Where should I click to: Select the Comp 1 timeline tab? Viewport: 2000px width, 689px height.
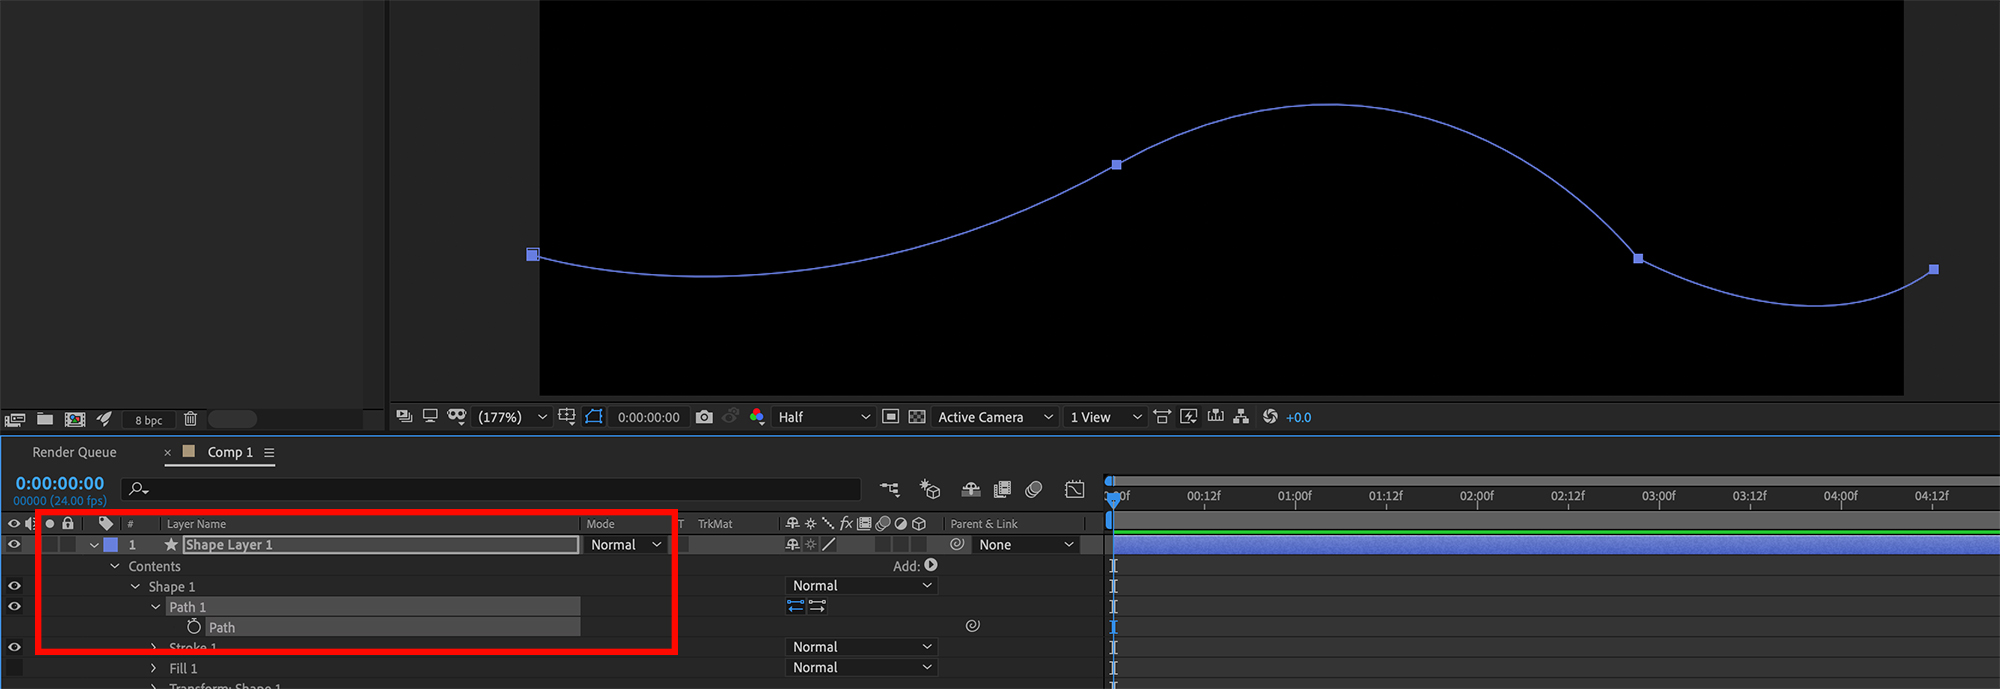[230, 452]
